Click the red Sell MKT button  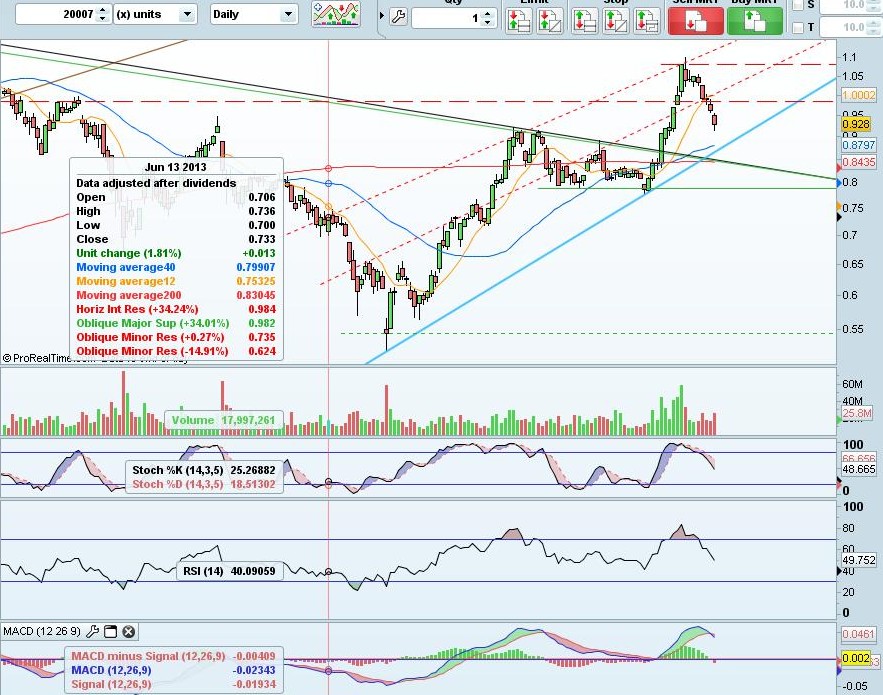695,20
